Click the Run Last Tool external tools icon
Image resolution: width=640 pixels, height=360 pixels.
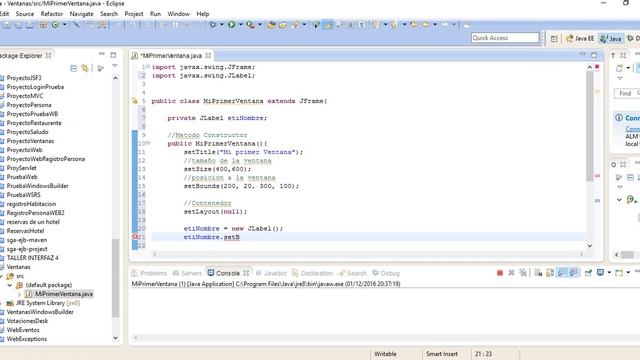click(x=250, y=25)
